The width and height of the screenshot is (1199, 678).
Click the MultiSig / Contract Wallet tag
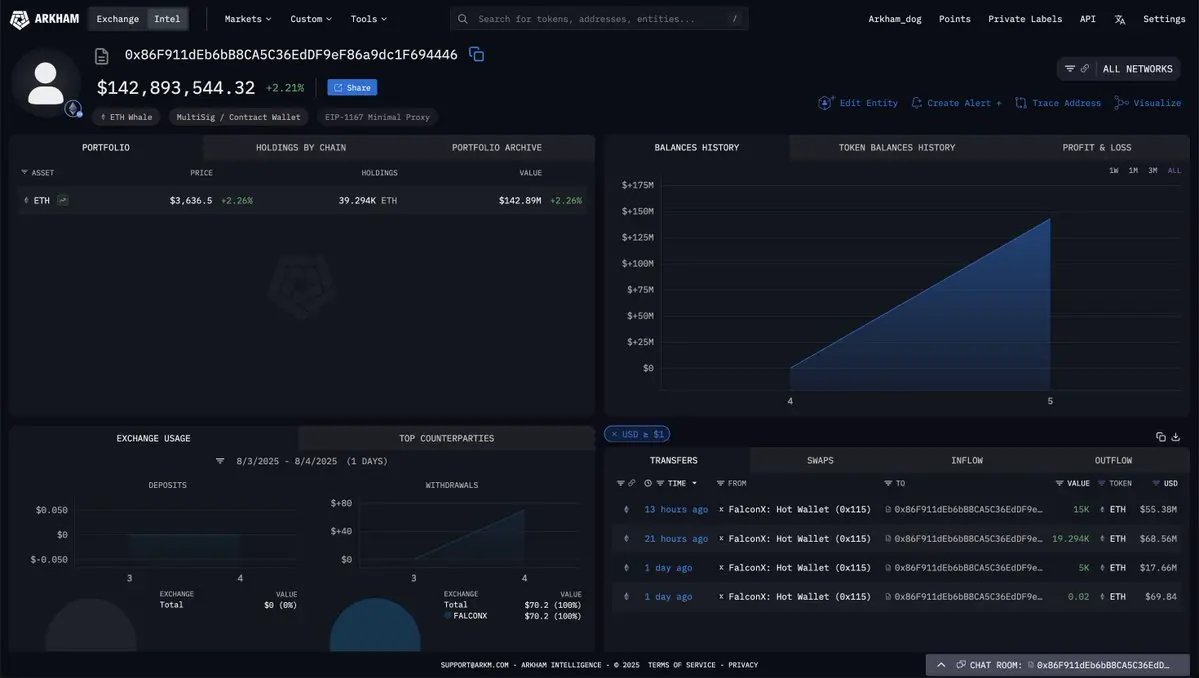point(239,117)
